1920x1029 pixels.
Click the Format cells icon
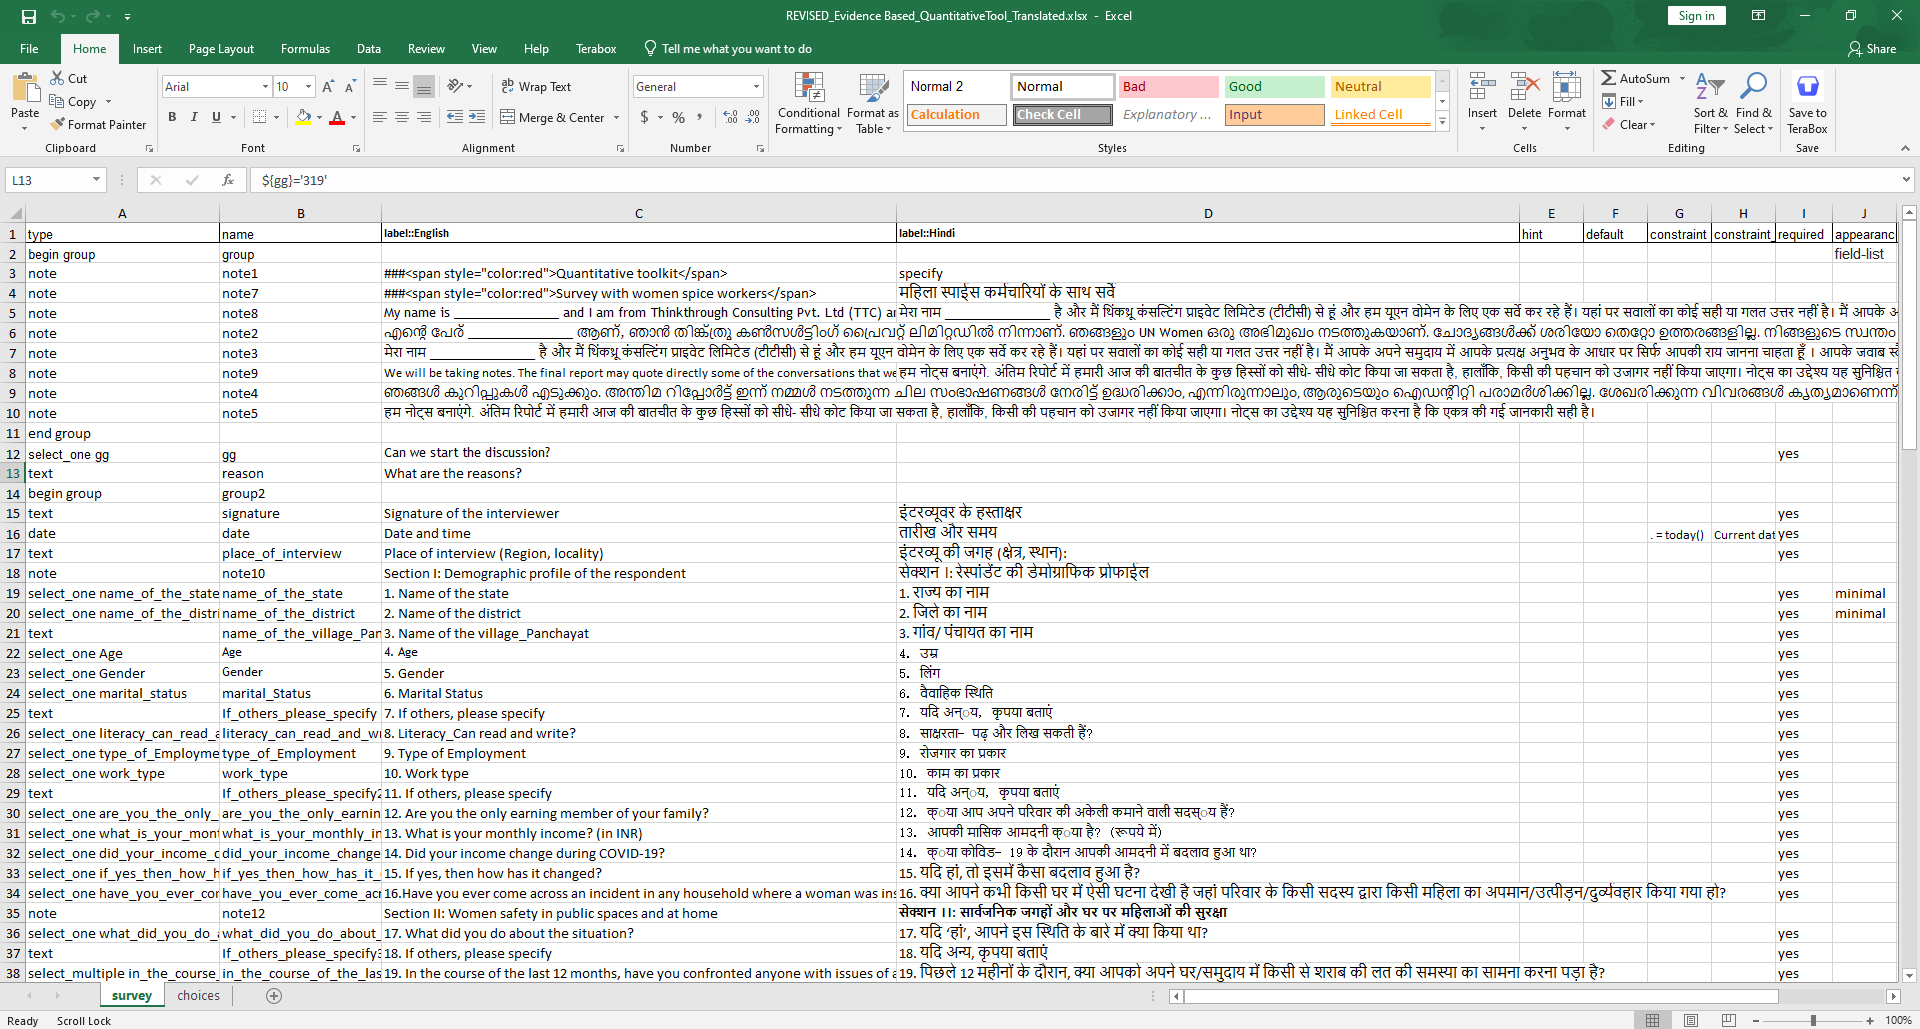click(x=1566, y=88)
